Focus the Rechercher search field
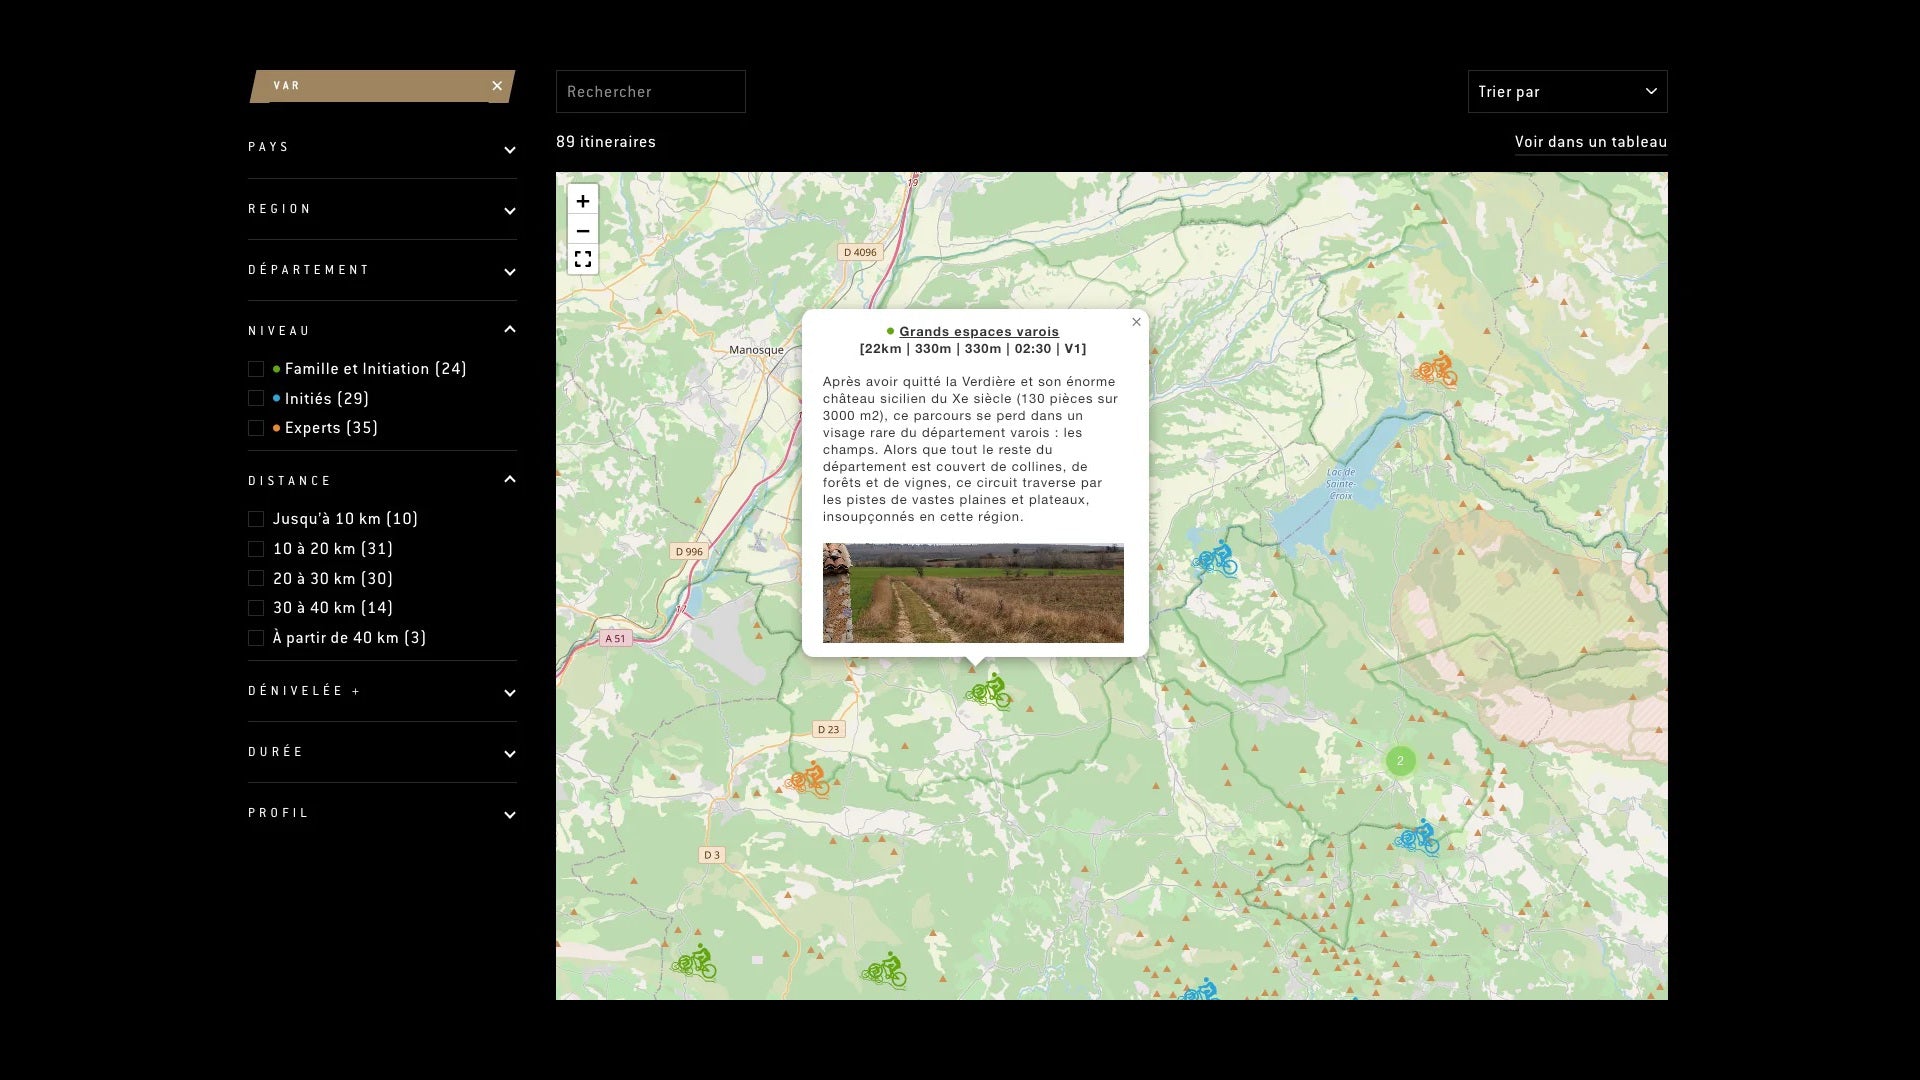Screen dimensions: 1920x1080 pyautogui.click(x=650, y=92)
